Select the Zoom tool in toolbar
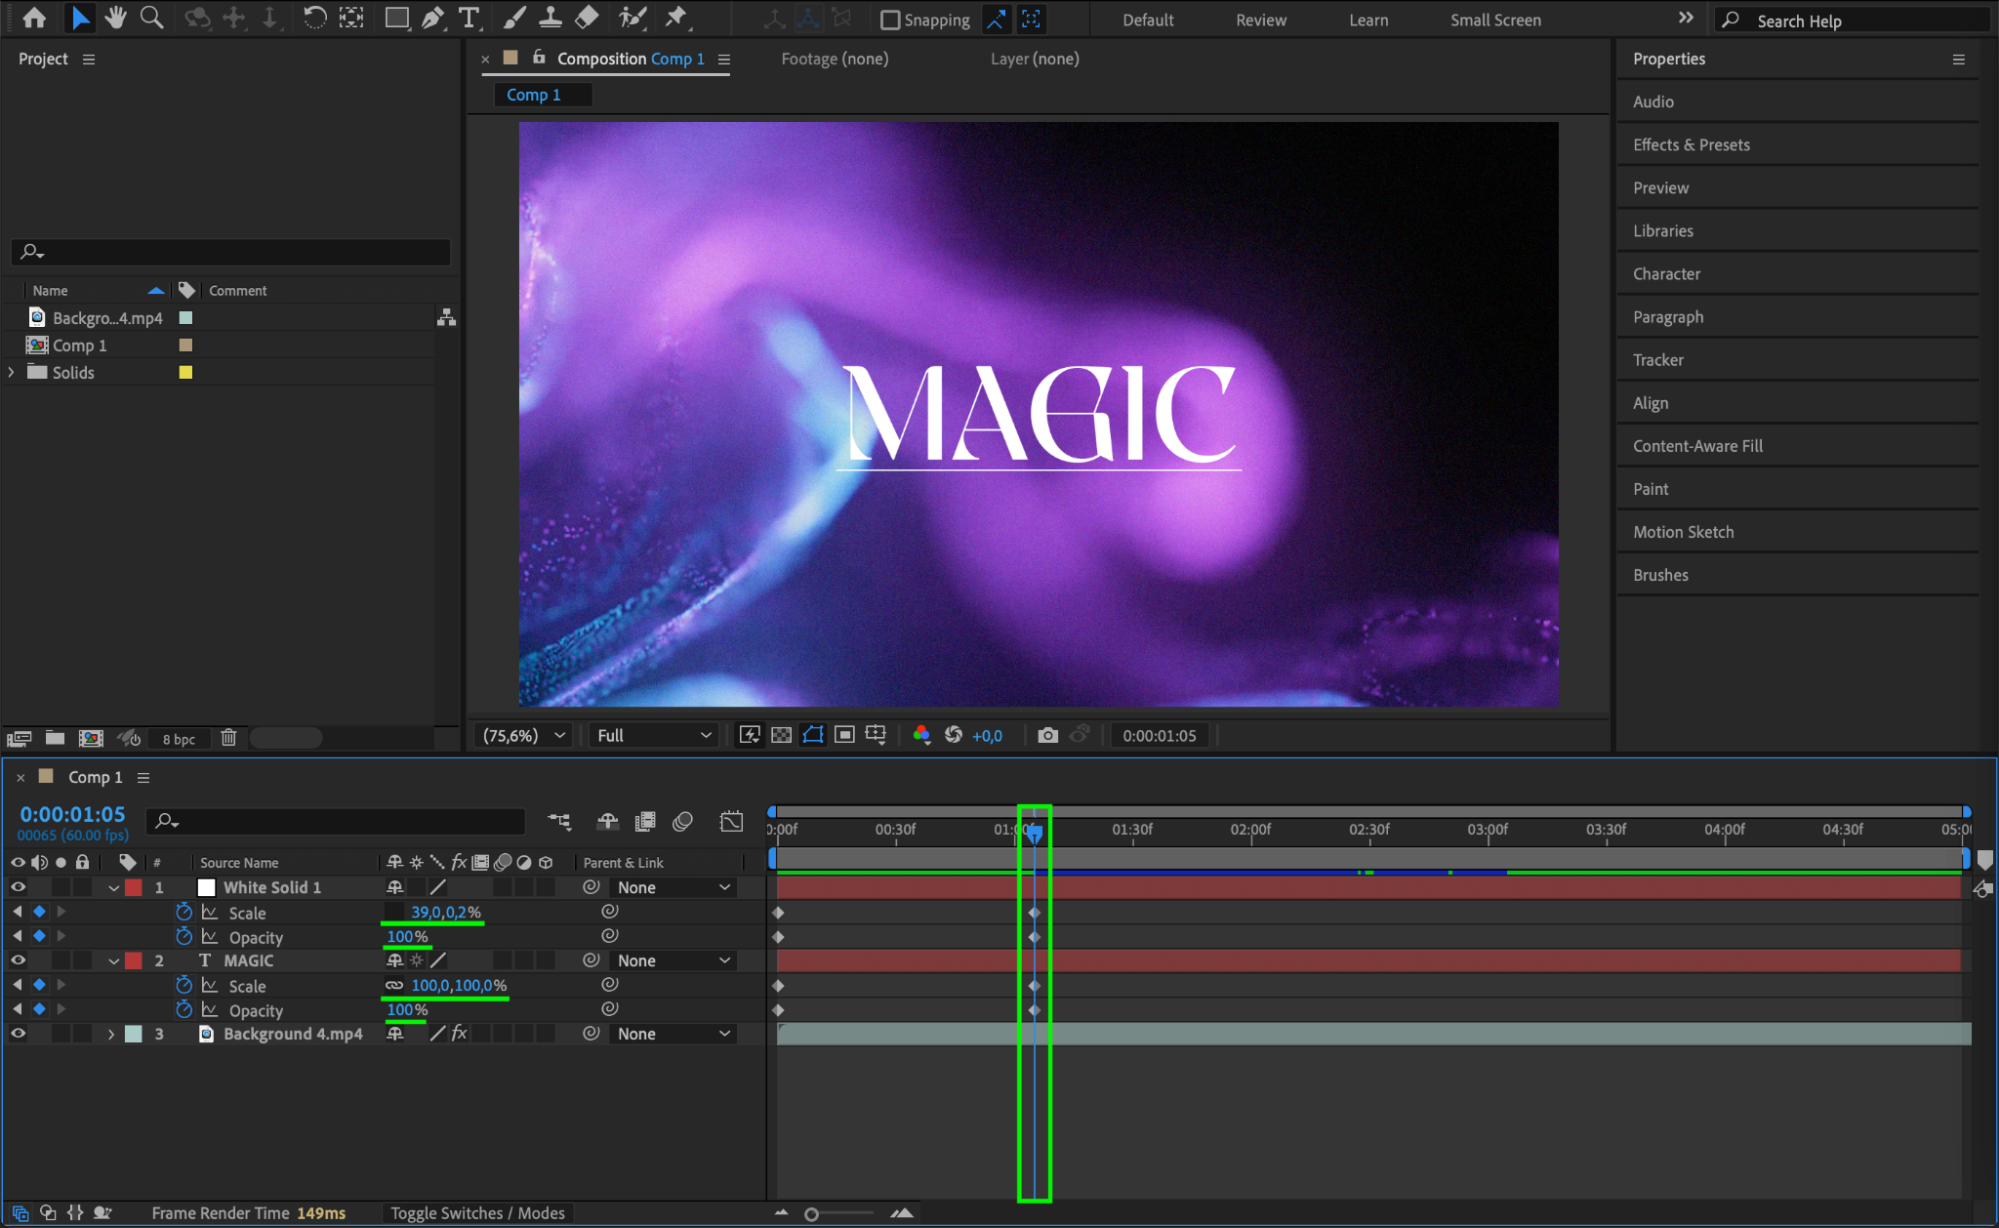1999x1228 pixels. (x=151, y=18)
